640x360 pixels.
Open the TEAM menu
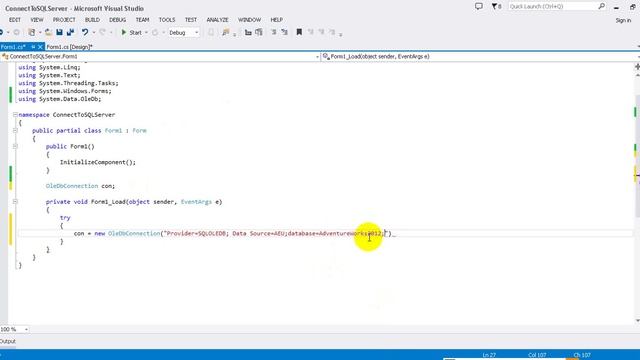click(142, 20)
